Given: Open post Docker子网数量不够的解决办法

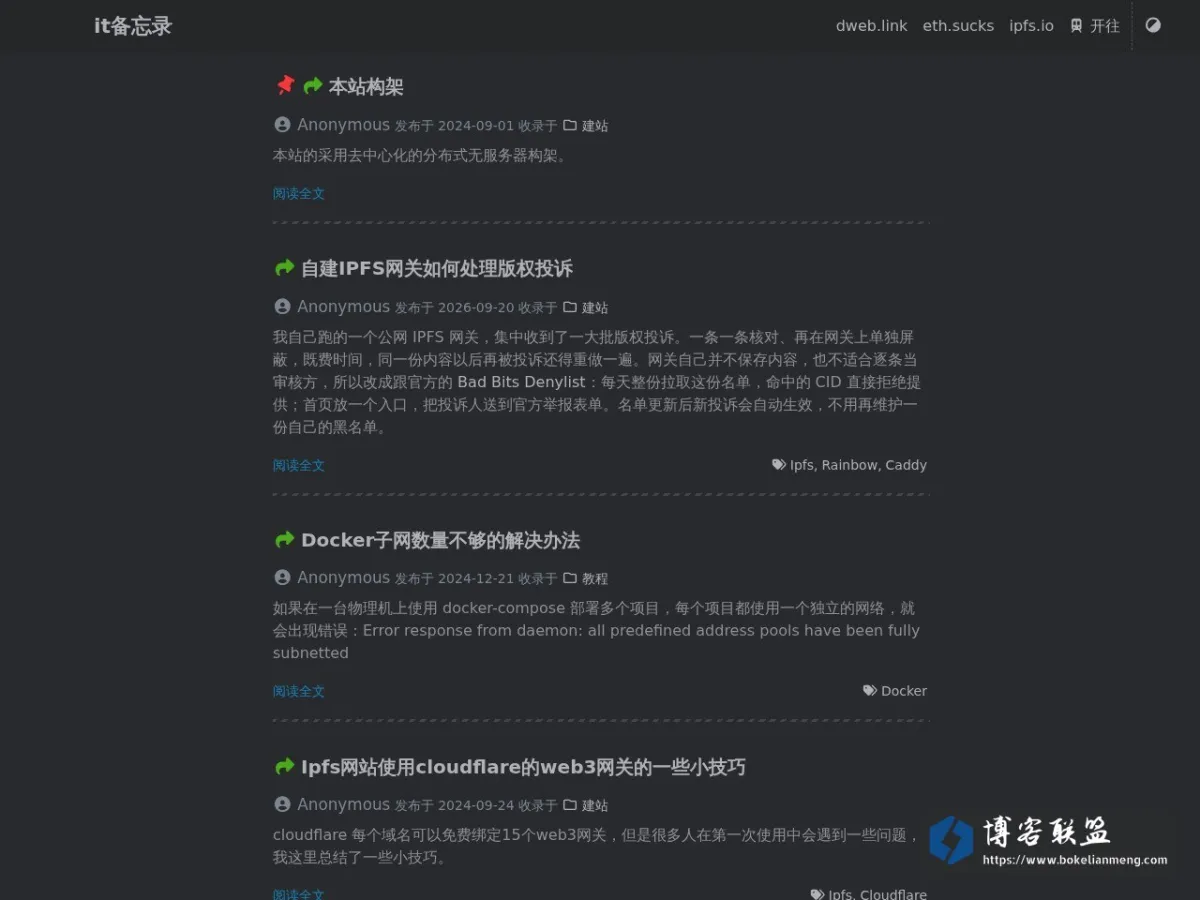Looking at the screenshot, I should point(440,541).
